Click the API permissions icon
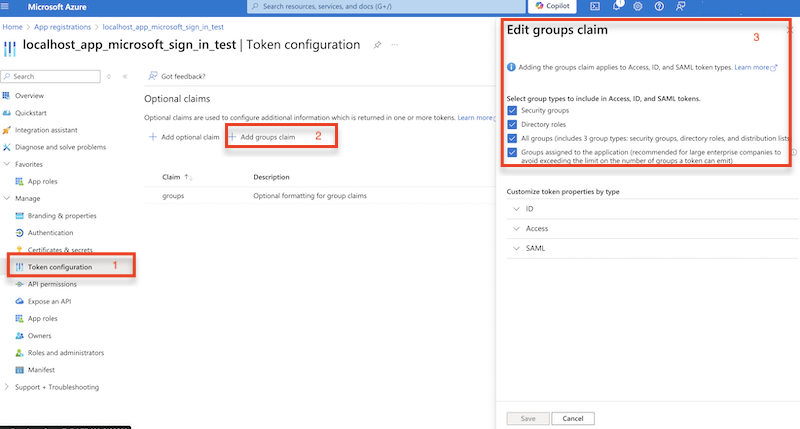800x429 pixels. [x=19, y=284]
